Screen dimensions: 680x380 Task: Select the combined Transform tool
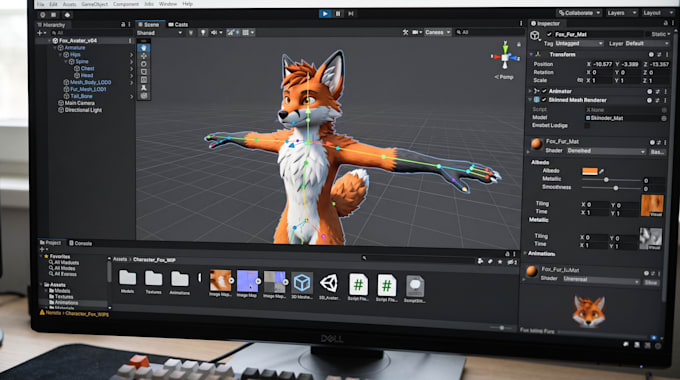pos(144,95)
